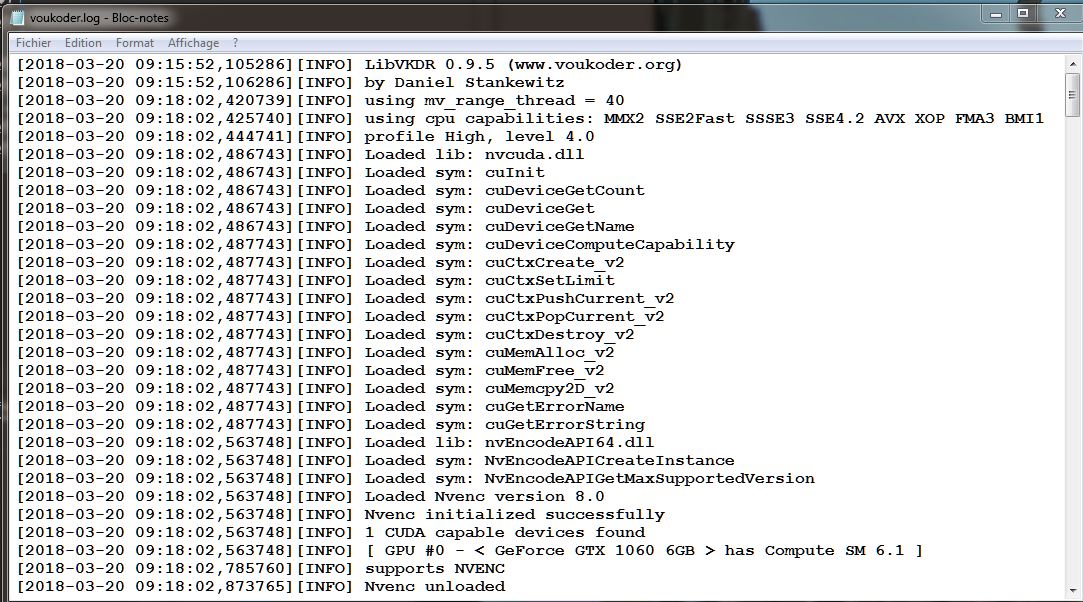This screenshot has height=602, width=1083.
Task: Click the vertical scrollbar thumb
Action: click(1073, 94)
